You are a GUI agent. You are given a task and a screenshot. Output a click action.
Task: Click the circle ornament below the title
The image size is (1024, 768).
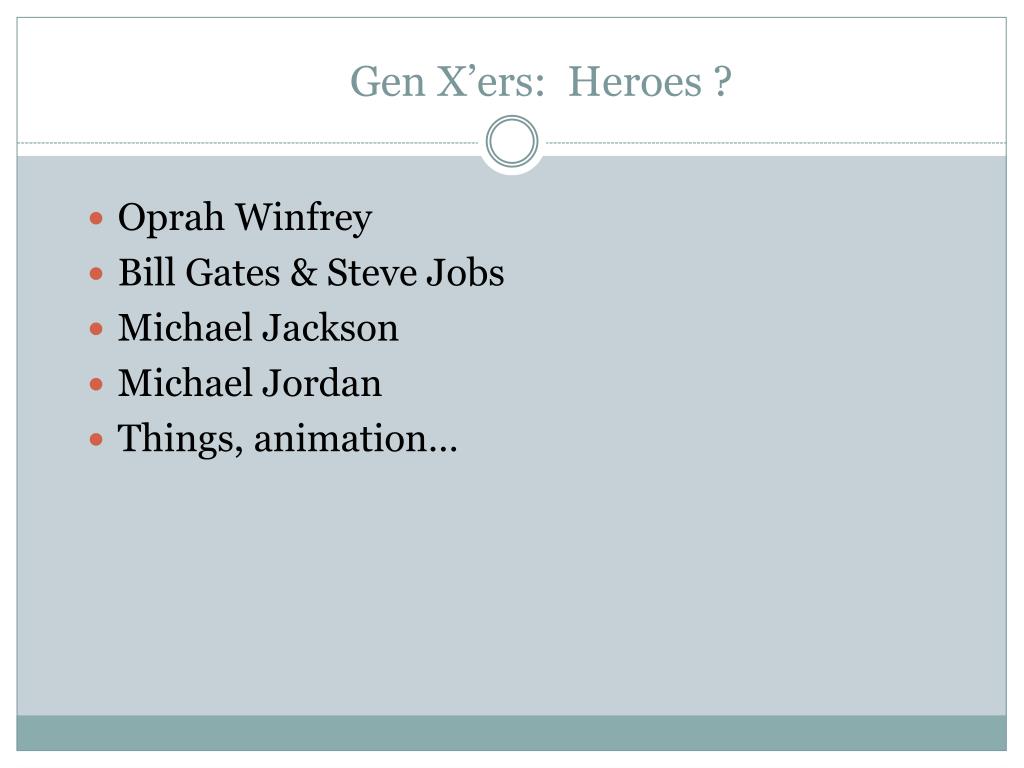512,141
